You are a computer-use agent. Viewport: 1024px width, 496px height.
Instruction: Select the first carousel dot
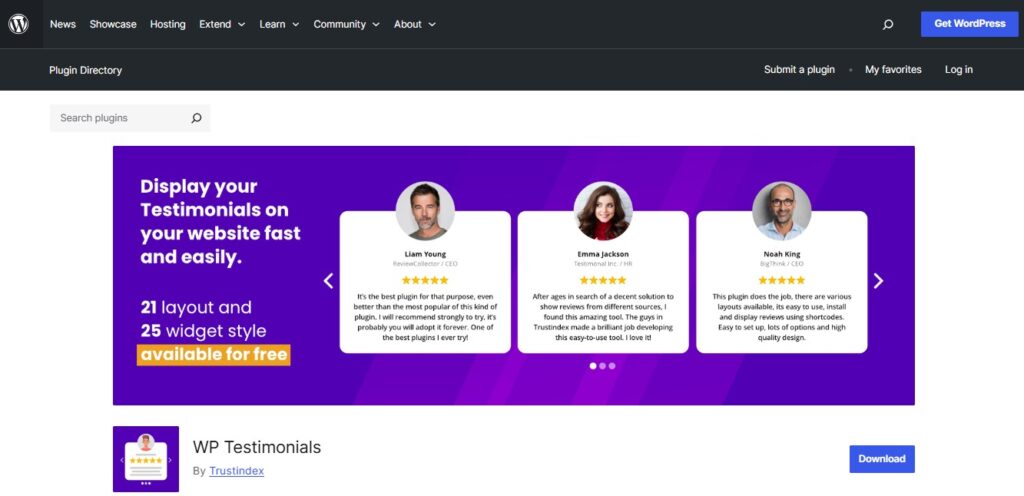coord(593,366)
